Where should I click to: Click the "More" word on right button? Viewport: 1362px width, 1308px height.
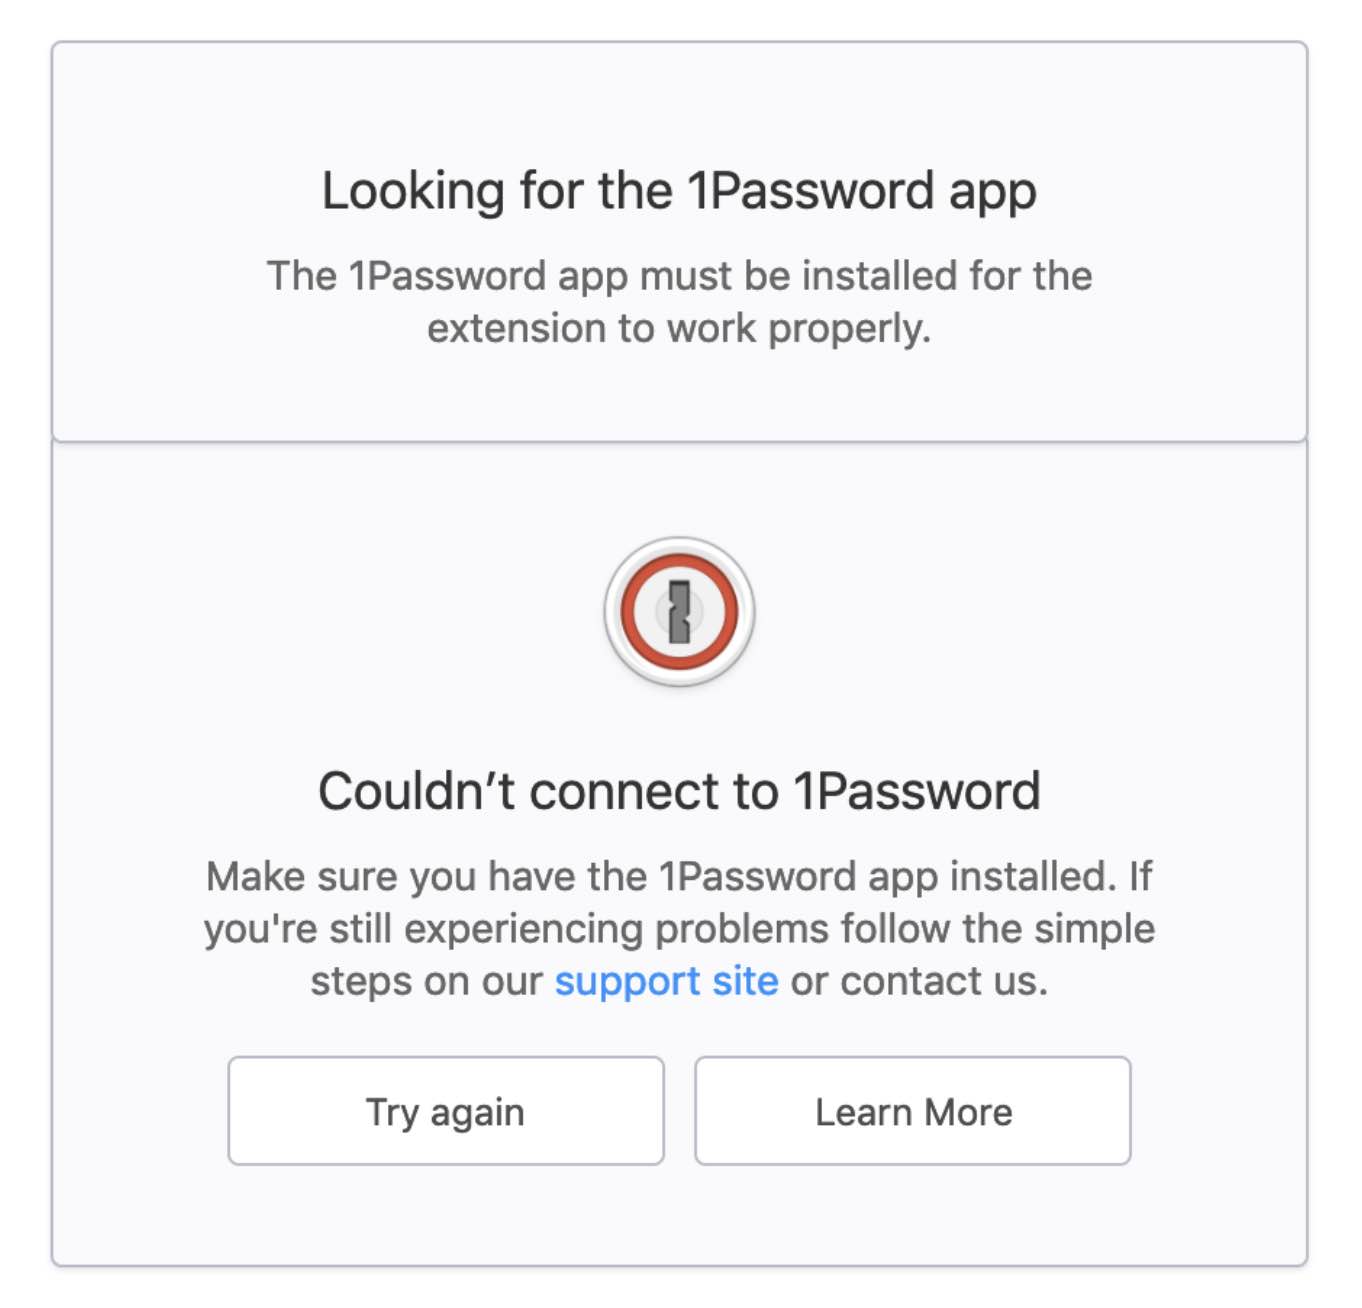click(x=968, y=1112)
